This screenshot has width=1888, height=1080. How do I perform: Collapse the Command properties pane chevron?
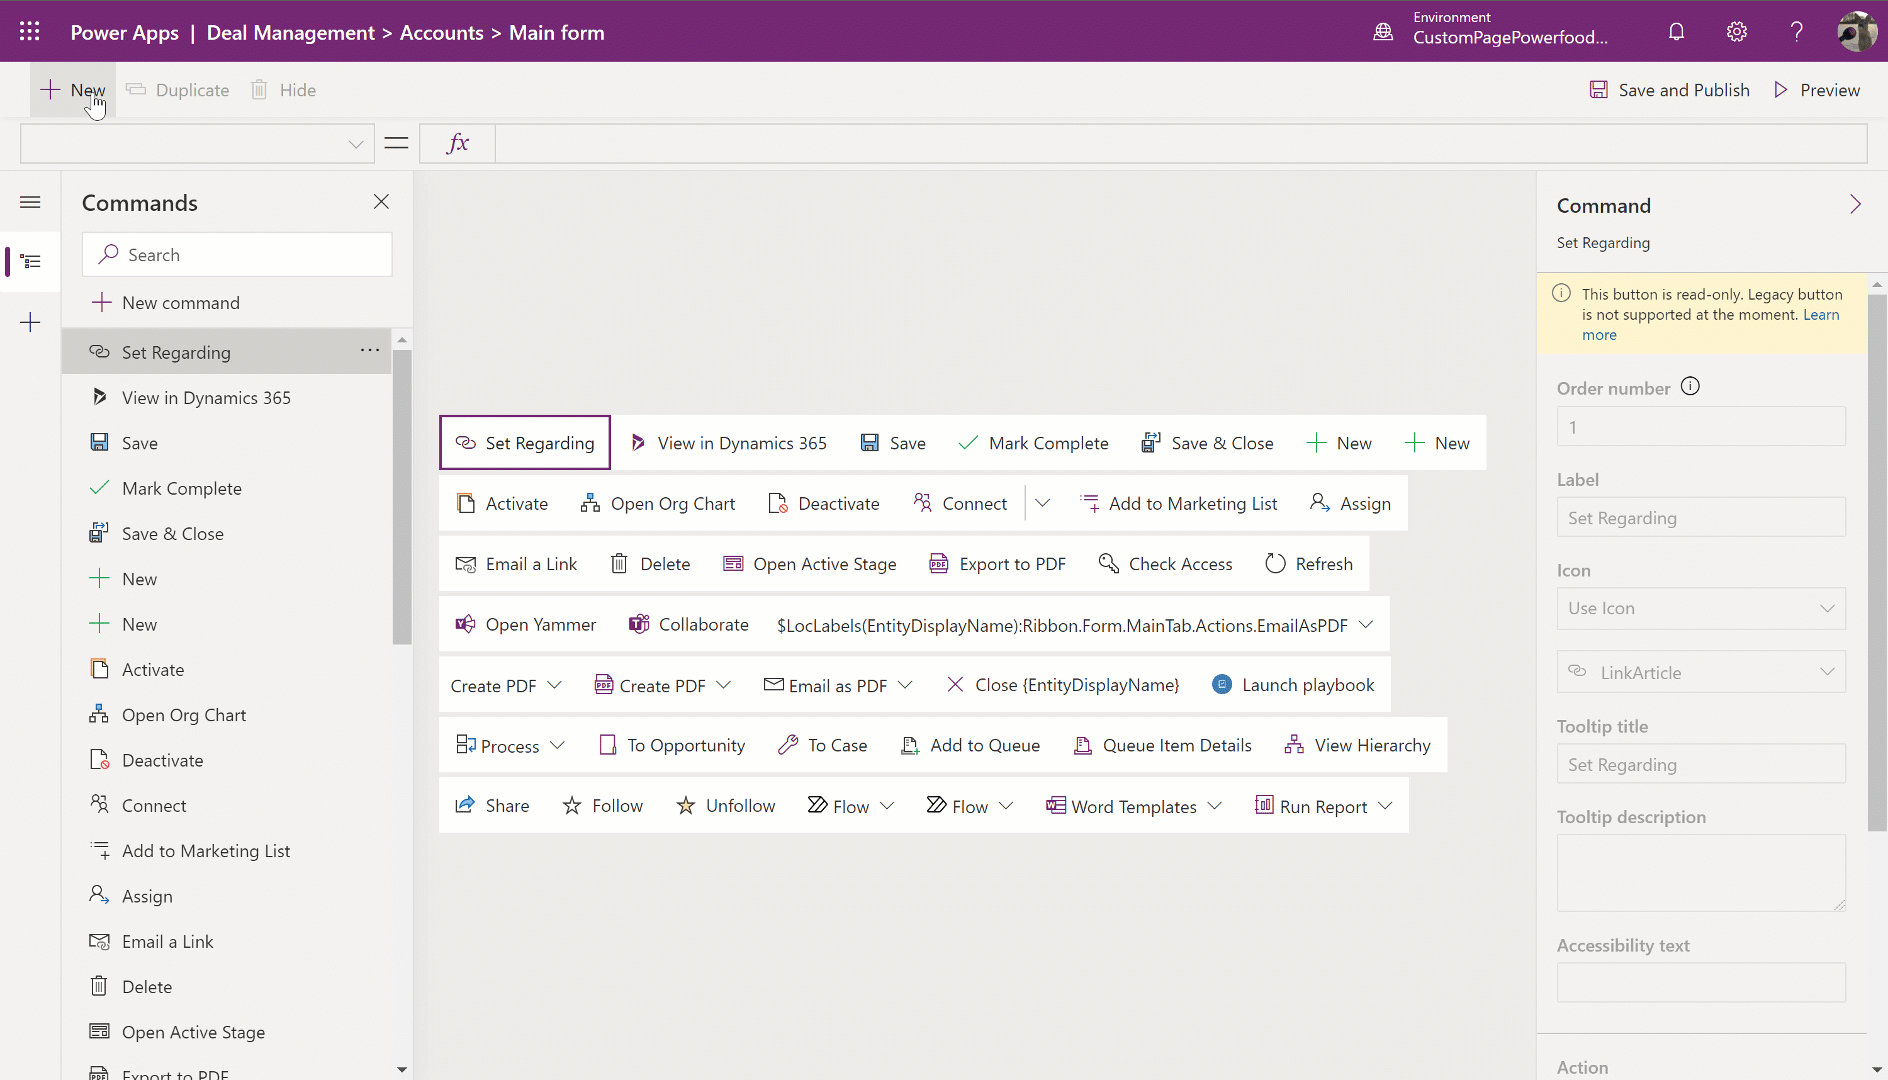1855,205
